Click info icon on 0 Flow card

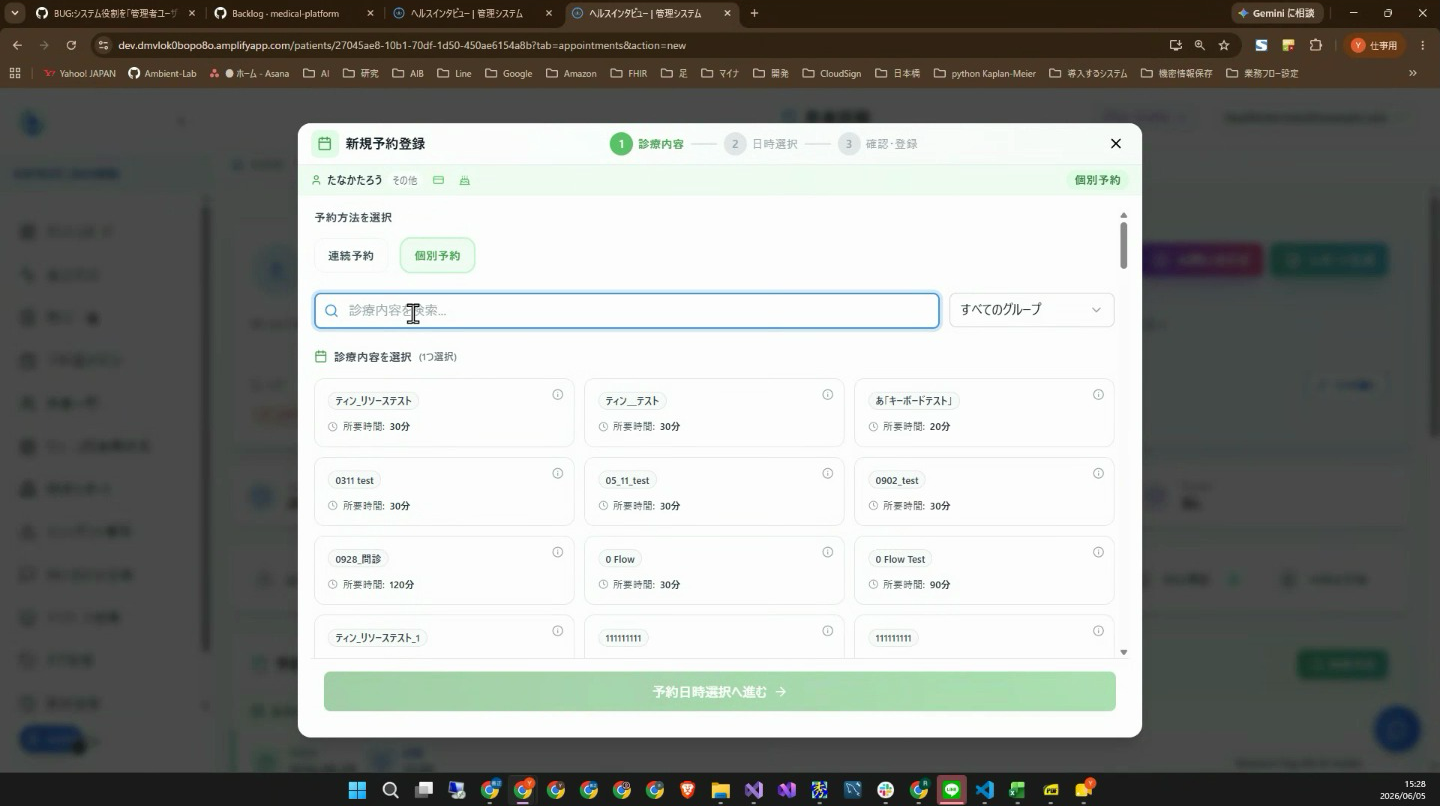(x=828, y=553)
